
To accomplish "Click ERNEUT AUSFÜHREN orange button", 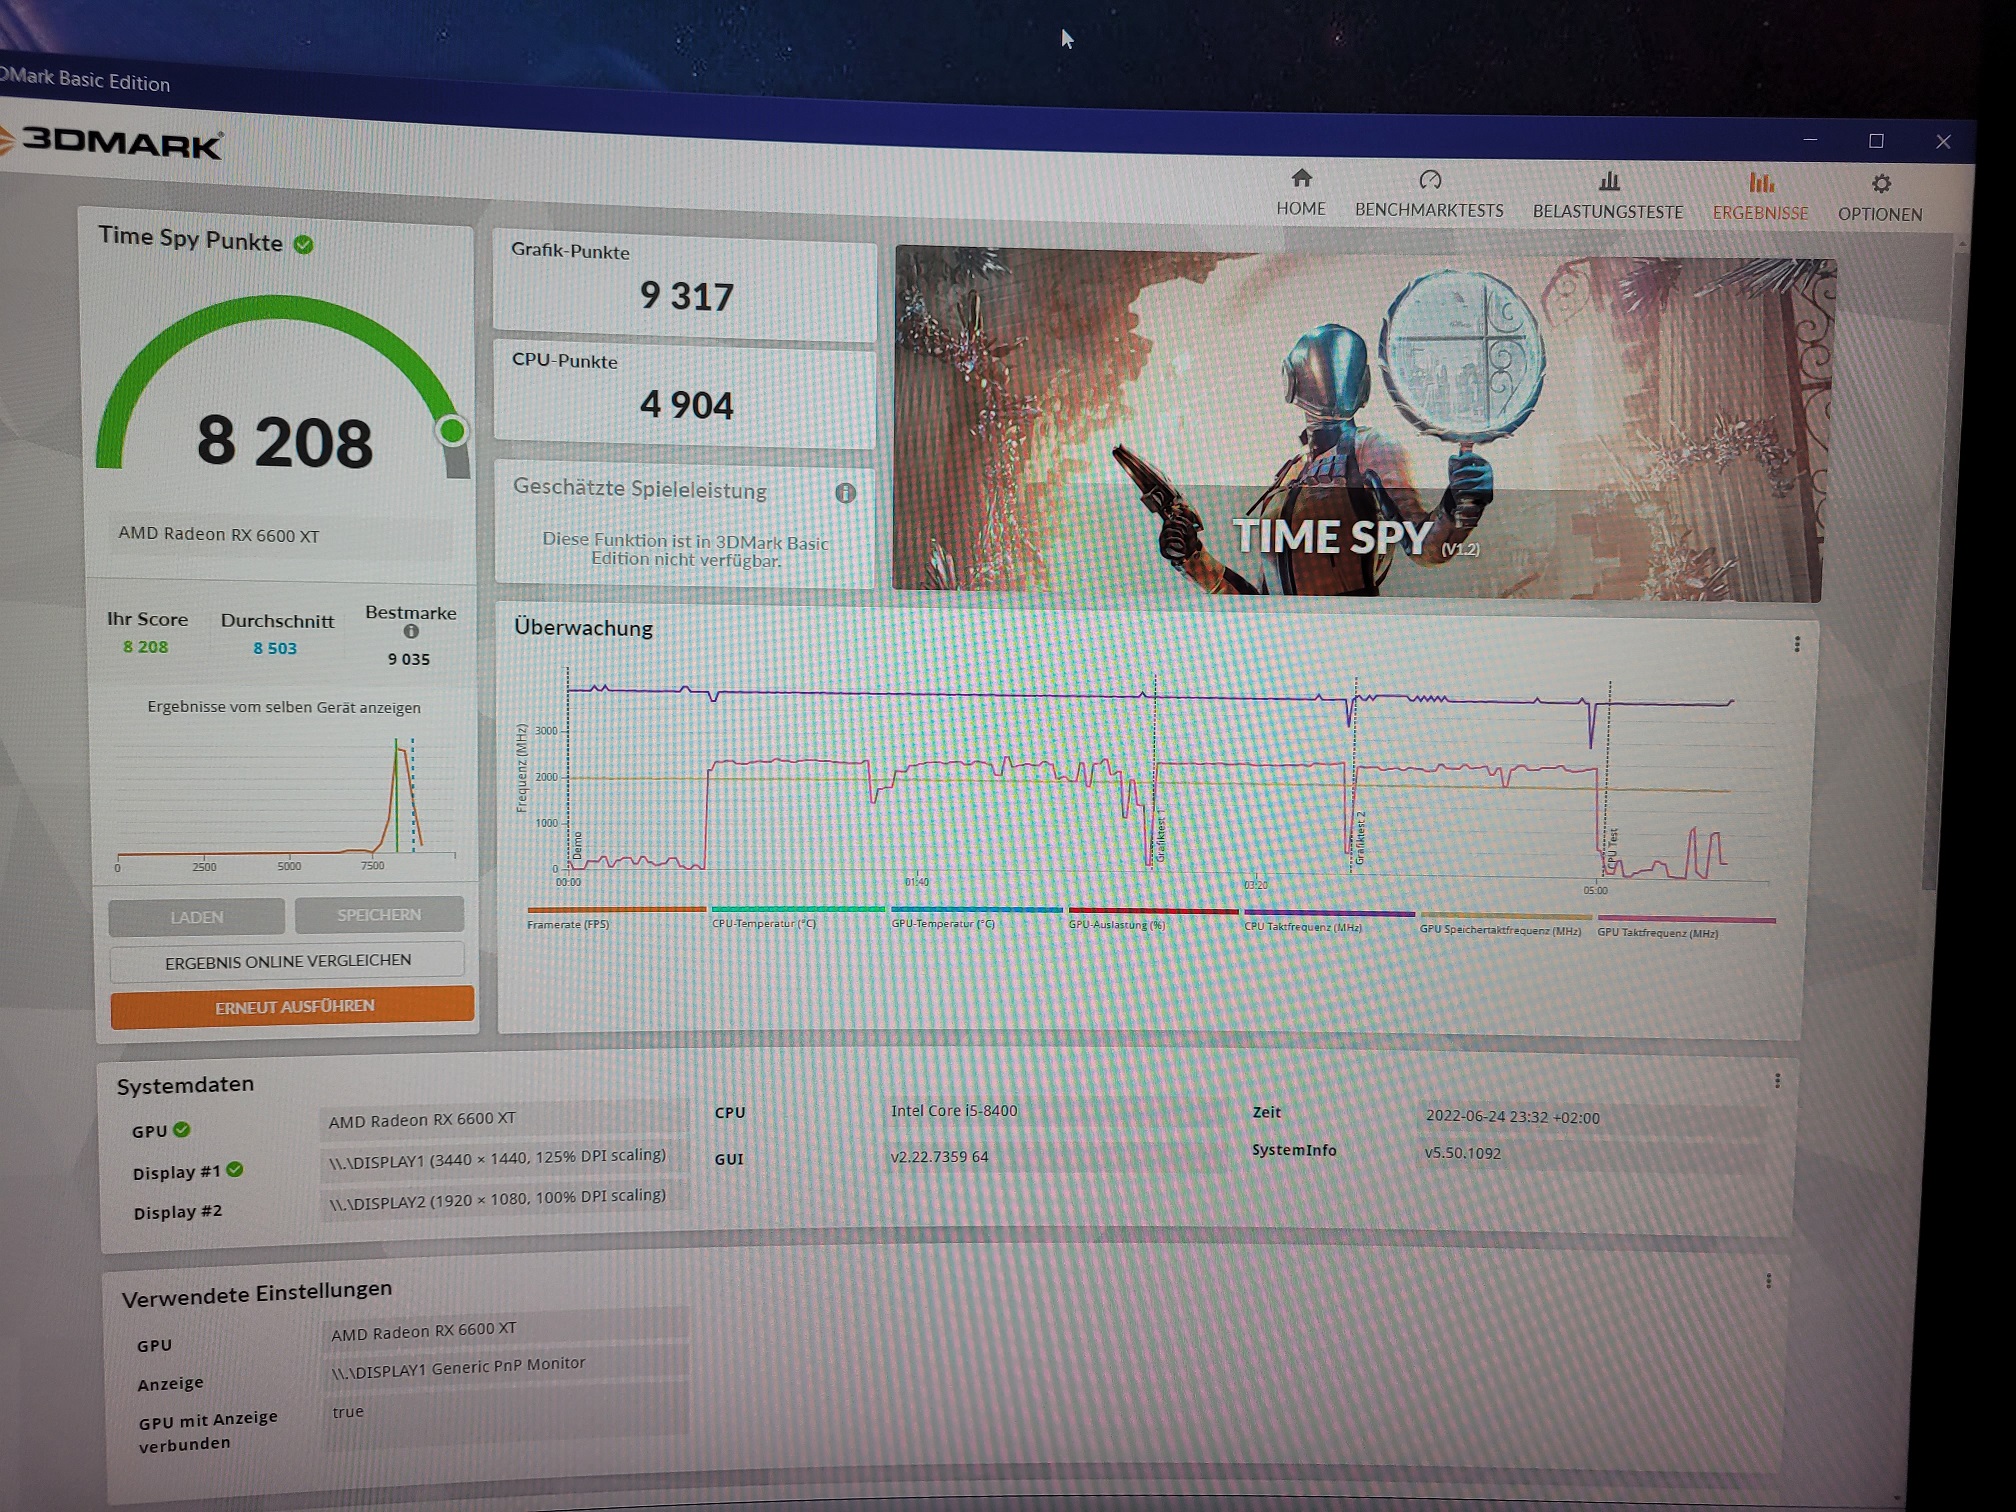I will 293,1006.
